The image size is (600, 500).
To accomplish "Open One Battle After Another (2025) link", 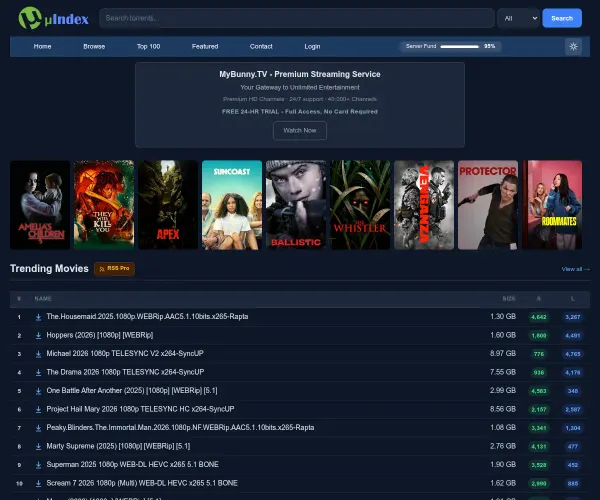I will tap(132, 391).
